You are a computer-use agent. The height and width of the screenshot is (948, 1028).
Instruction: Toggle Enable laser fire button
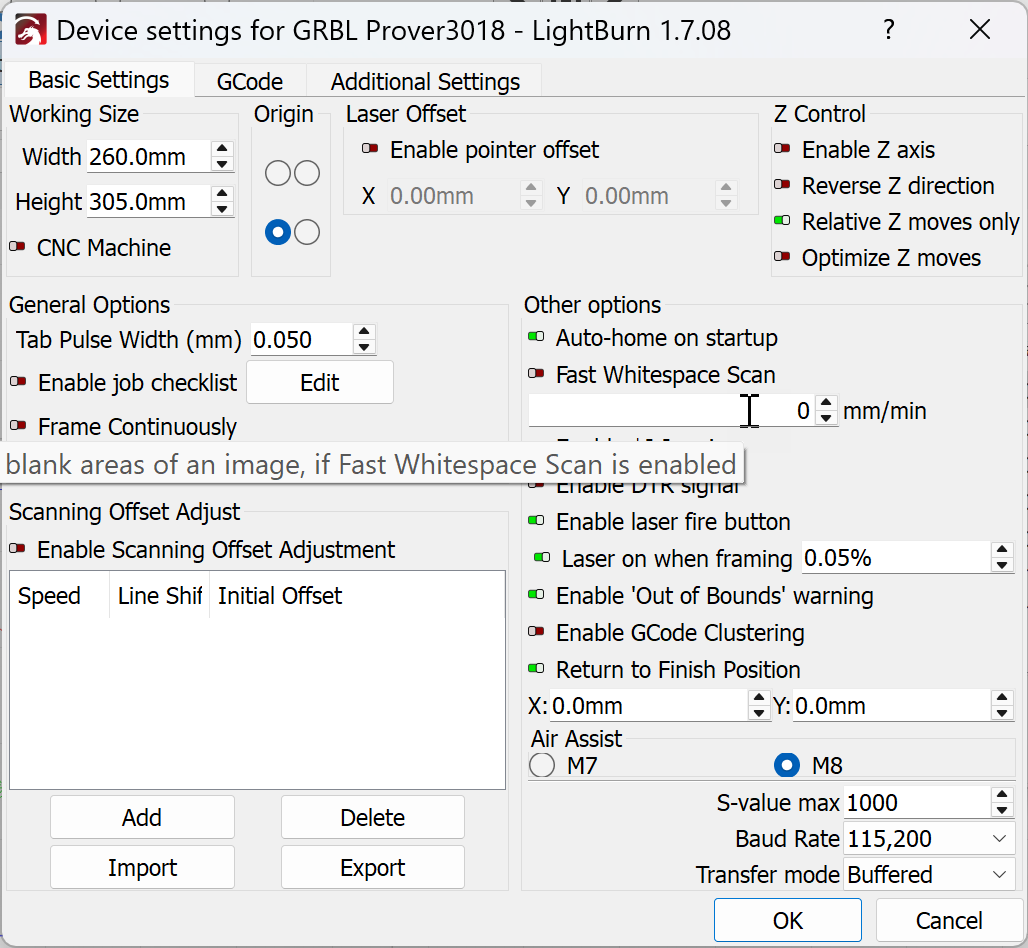[x=536, y=521]
